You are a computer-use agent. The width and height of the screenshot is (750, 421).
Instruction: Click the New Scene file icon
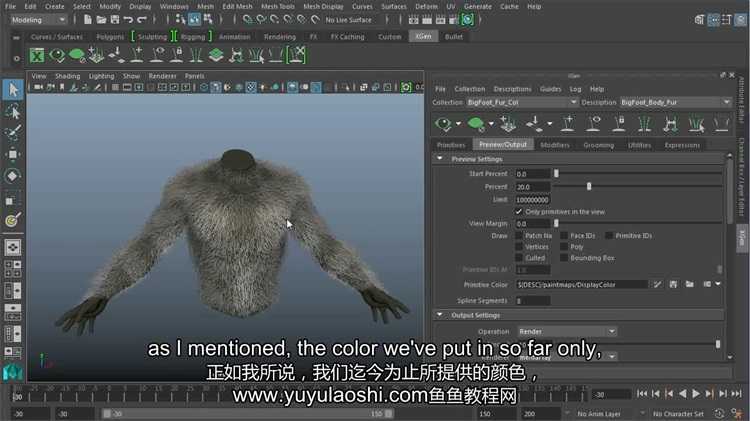click(x=88, y=20)
